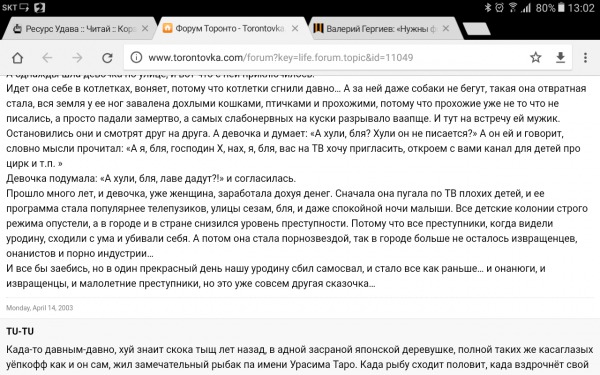Tap the favicon of the Валерий Гергиев tab
This screenshot has height=375, width=600.
[x=318, y=28]
